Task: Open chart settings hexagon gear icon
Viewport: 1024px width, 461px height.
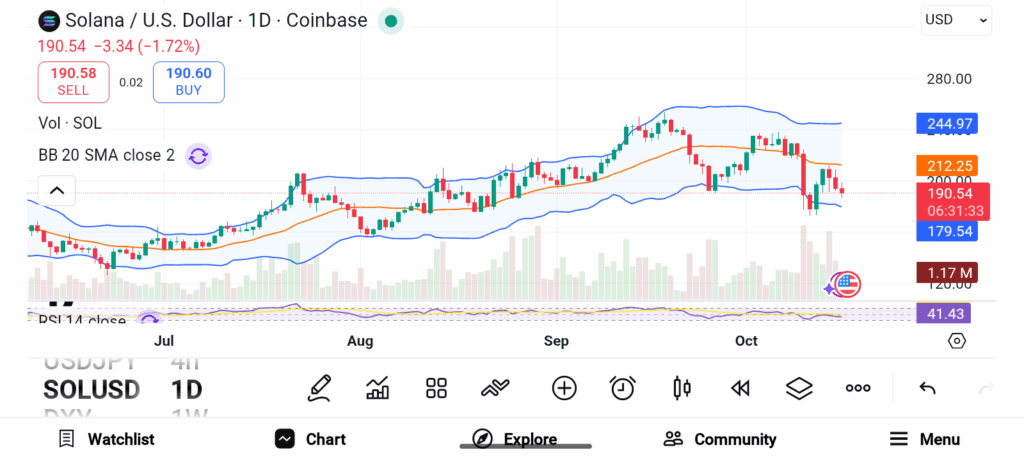Action: pos(957,341)
